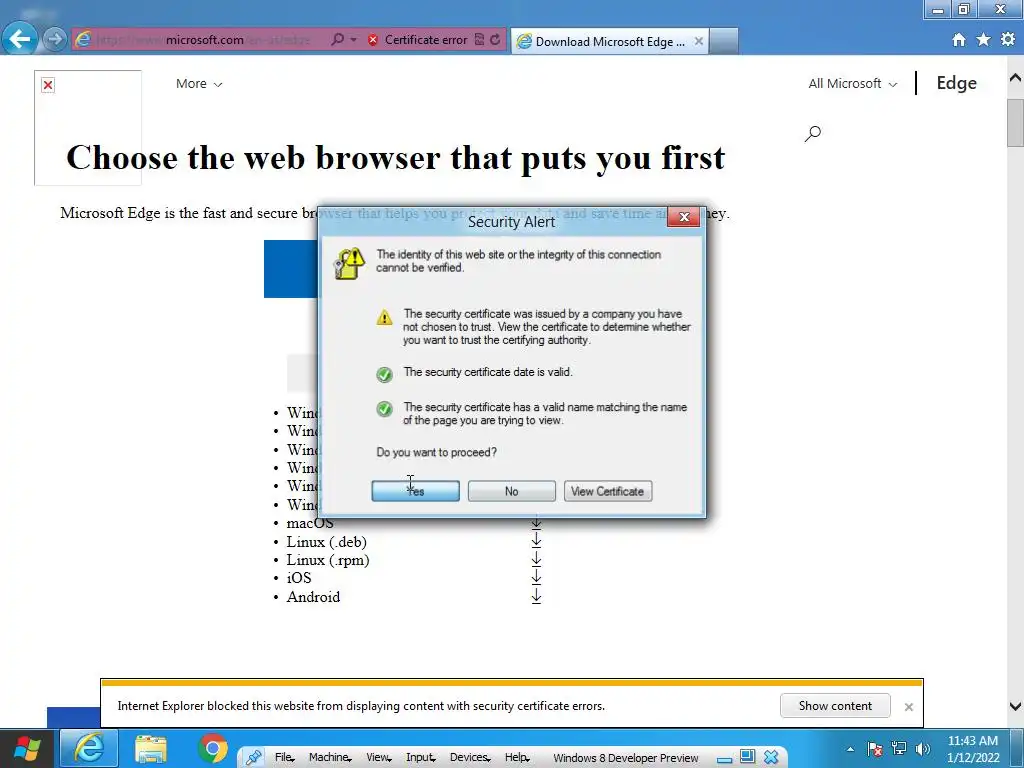Click the download arrow for Linux (.deb)

click(536, 541)
